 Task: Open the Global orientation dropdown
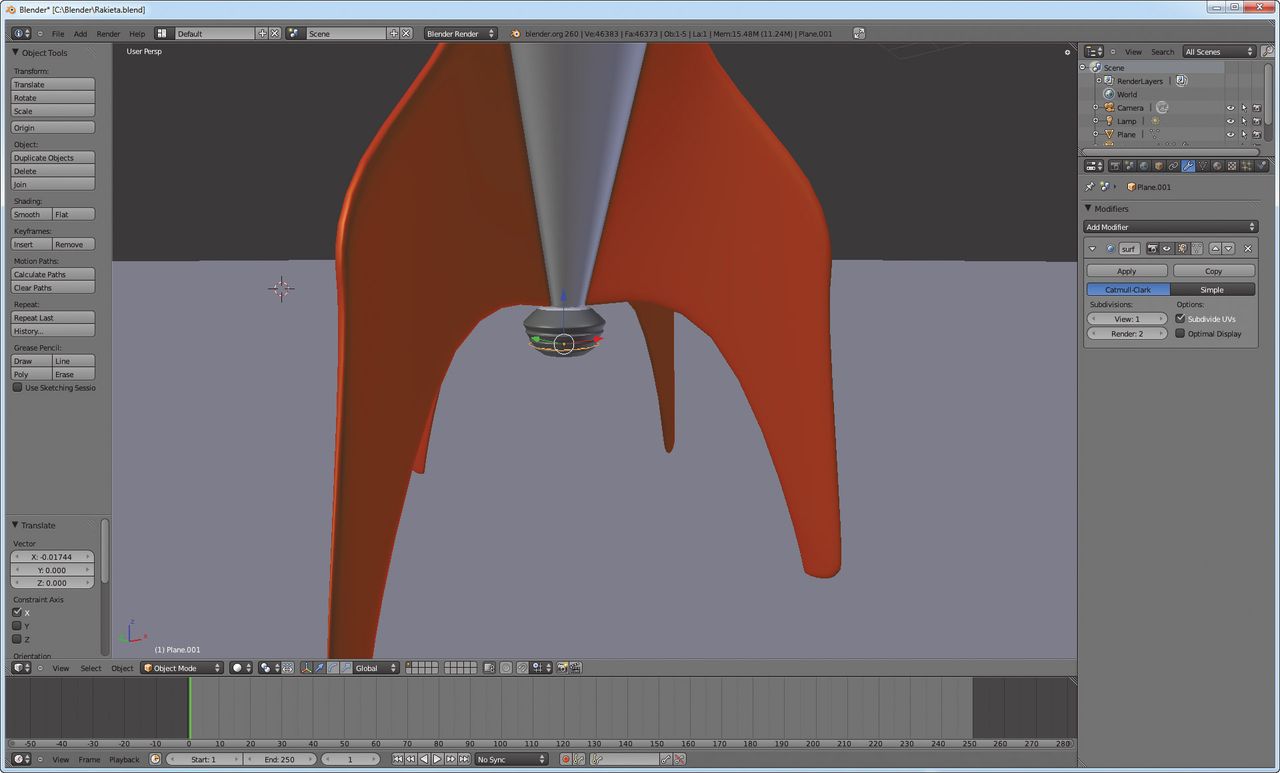(377, 668)
